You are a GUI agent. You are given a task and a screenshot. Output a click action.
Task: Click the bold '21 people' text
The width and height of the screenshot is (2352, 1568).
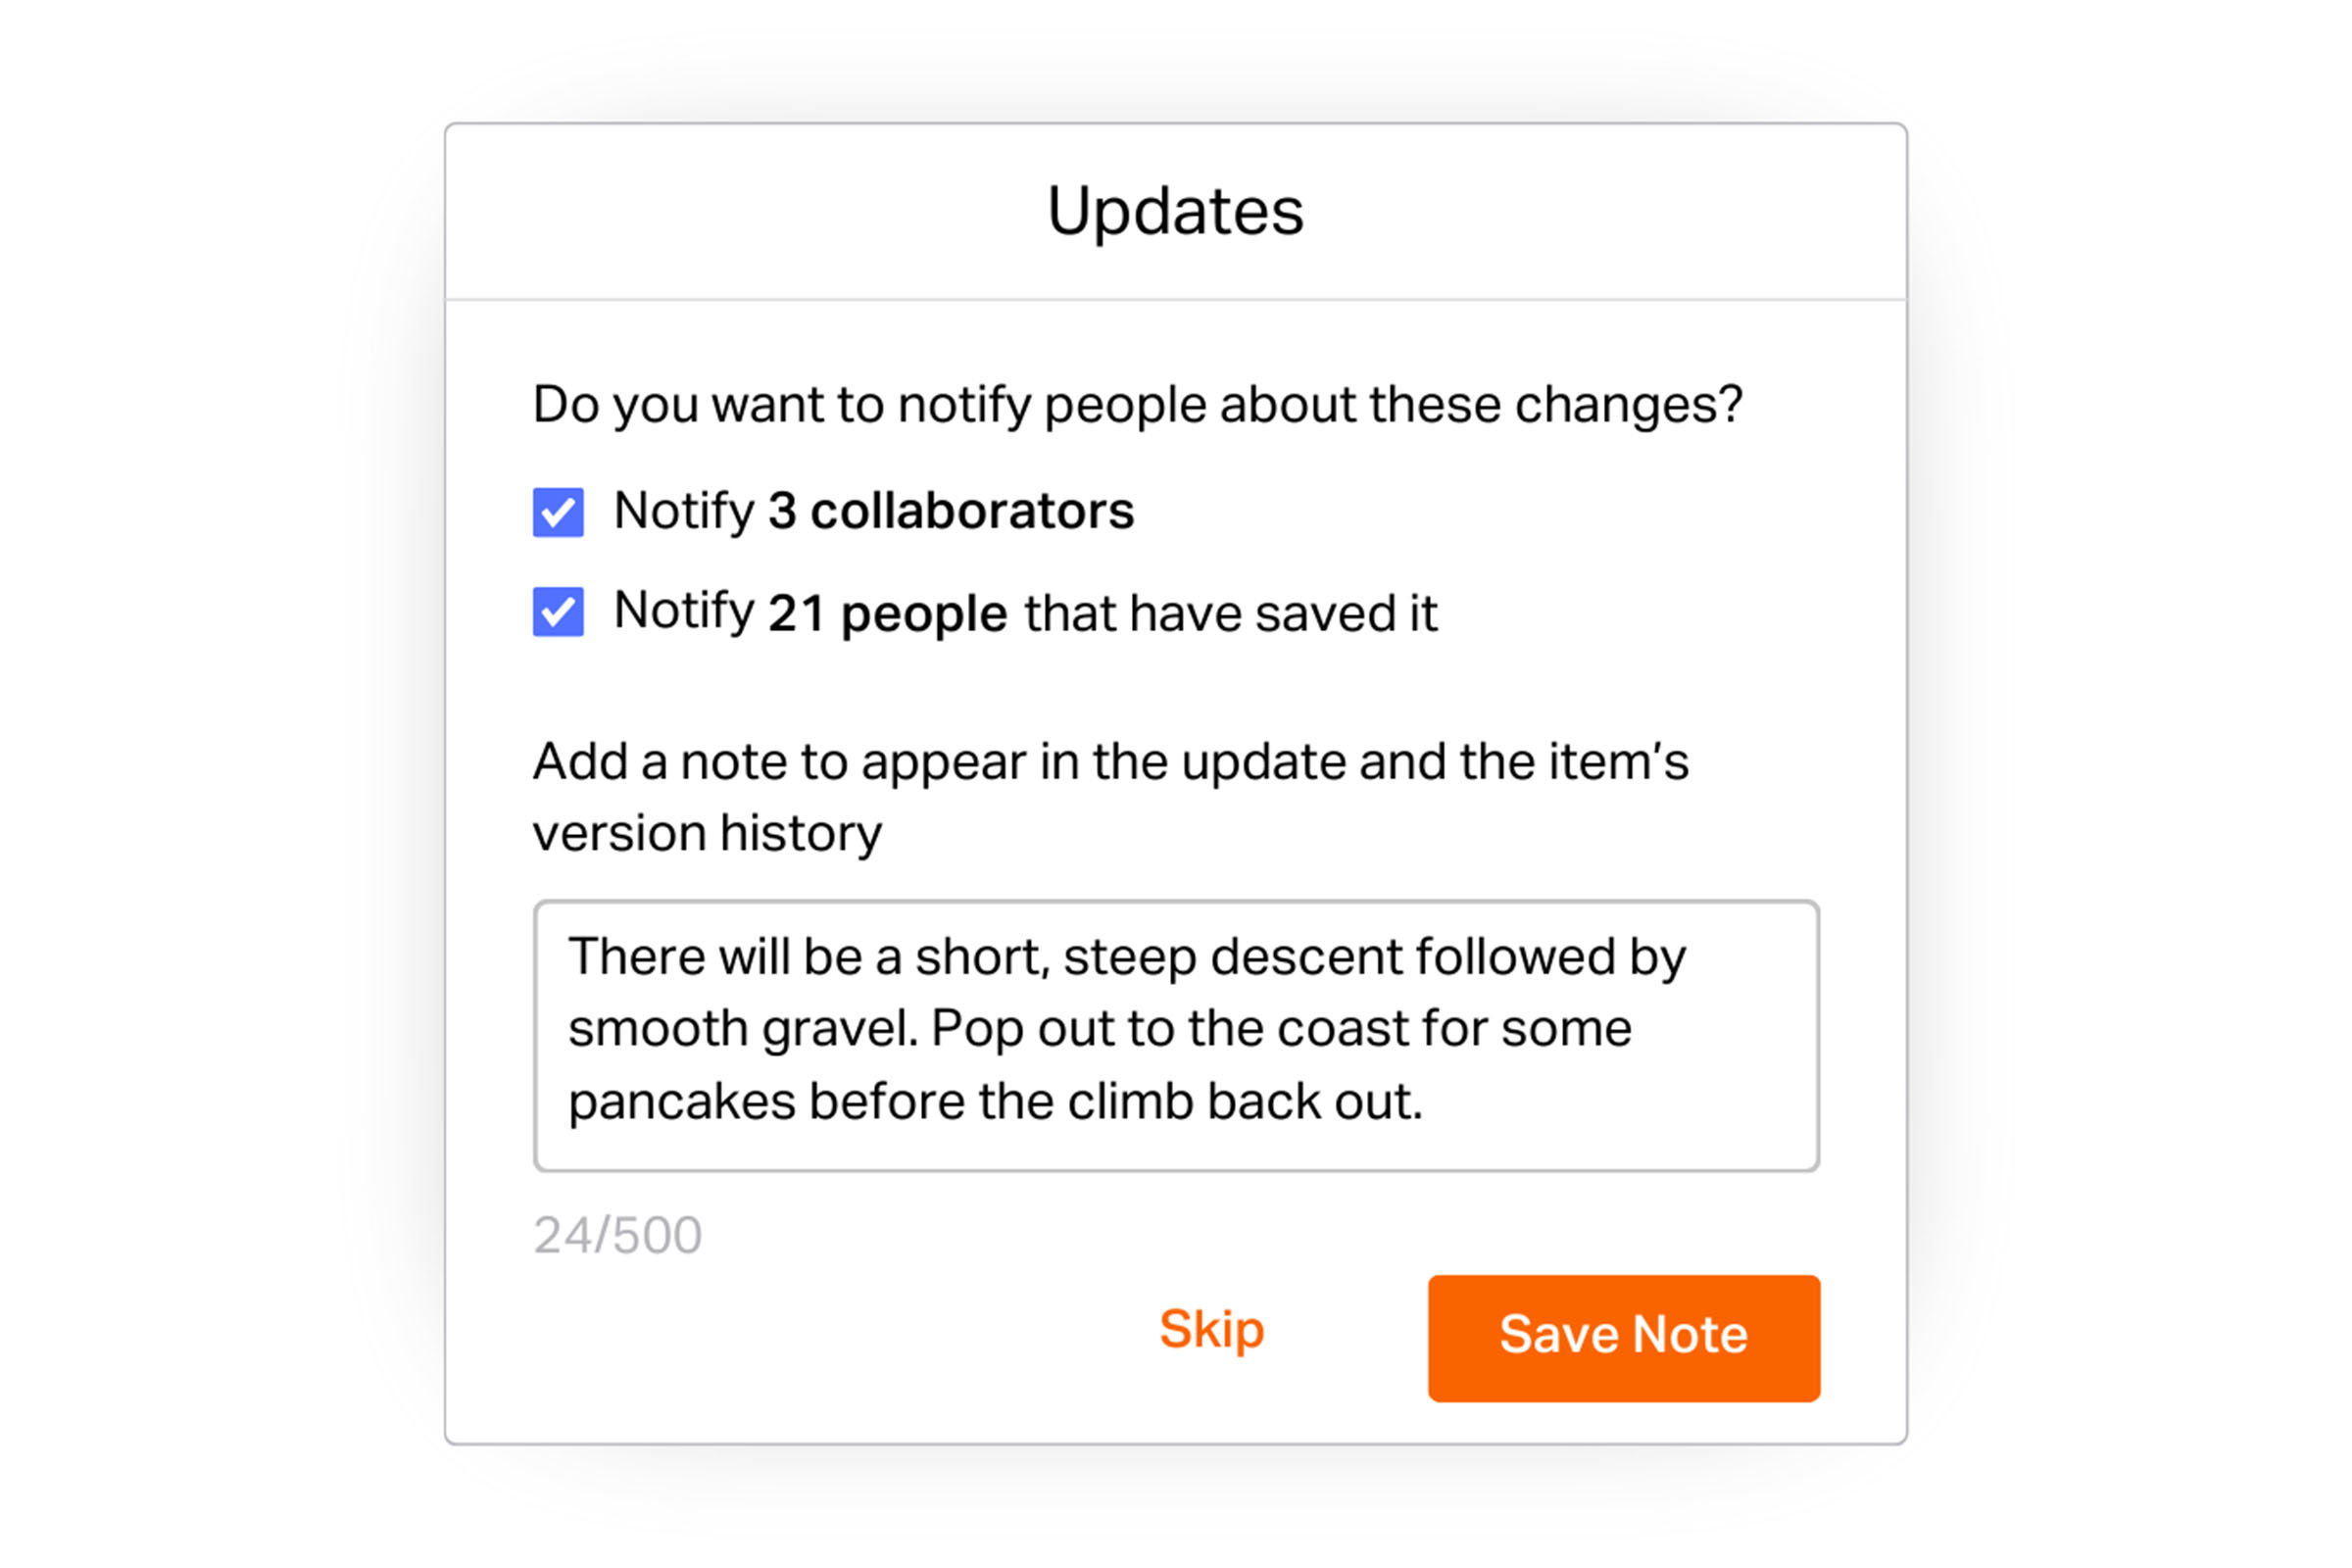[x=887, y=612]
